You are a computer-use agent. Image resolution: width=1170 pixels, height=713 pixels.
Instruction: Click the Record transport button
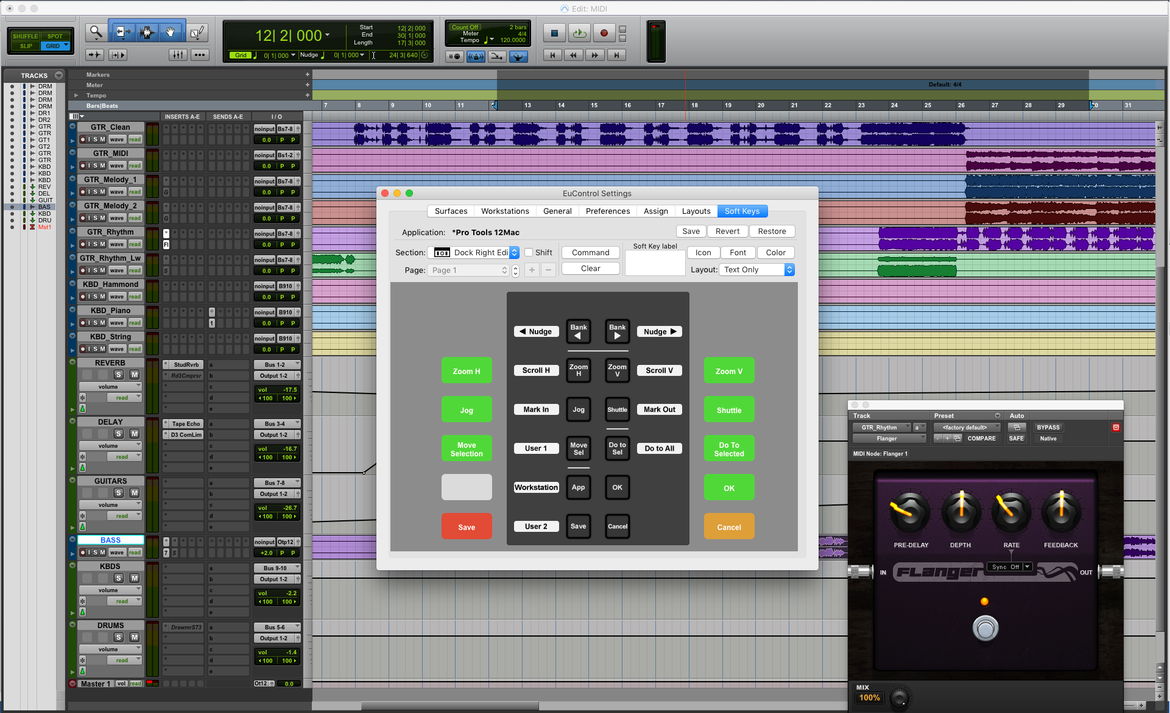(604, 33)
